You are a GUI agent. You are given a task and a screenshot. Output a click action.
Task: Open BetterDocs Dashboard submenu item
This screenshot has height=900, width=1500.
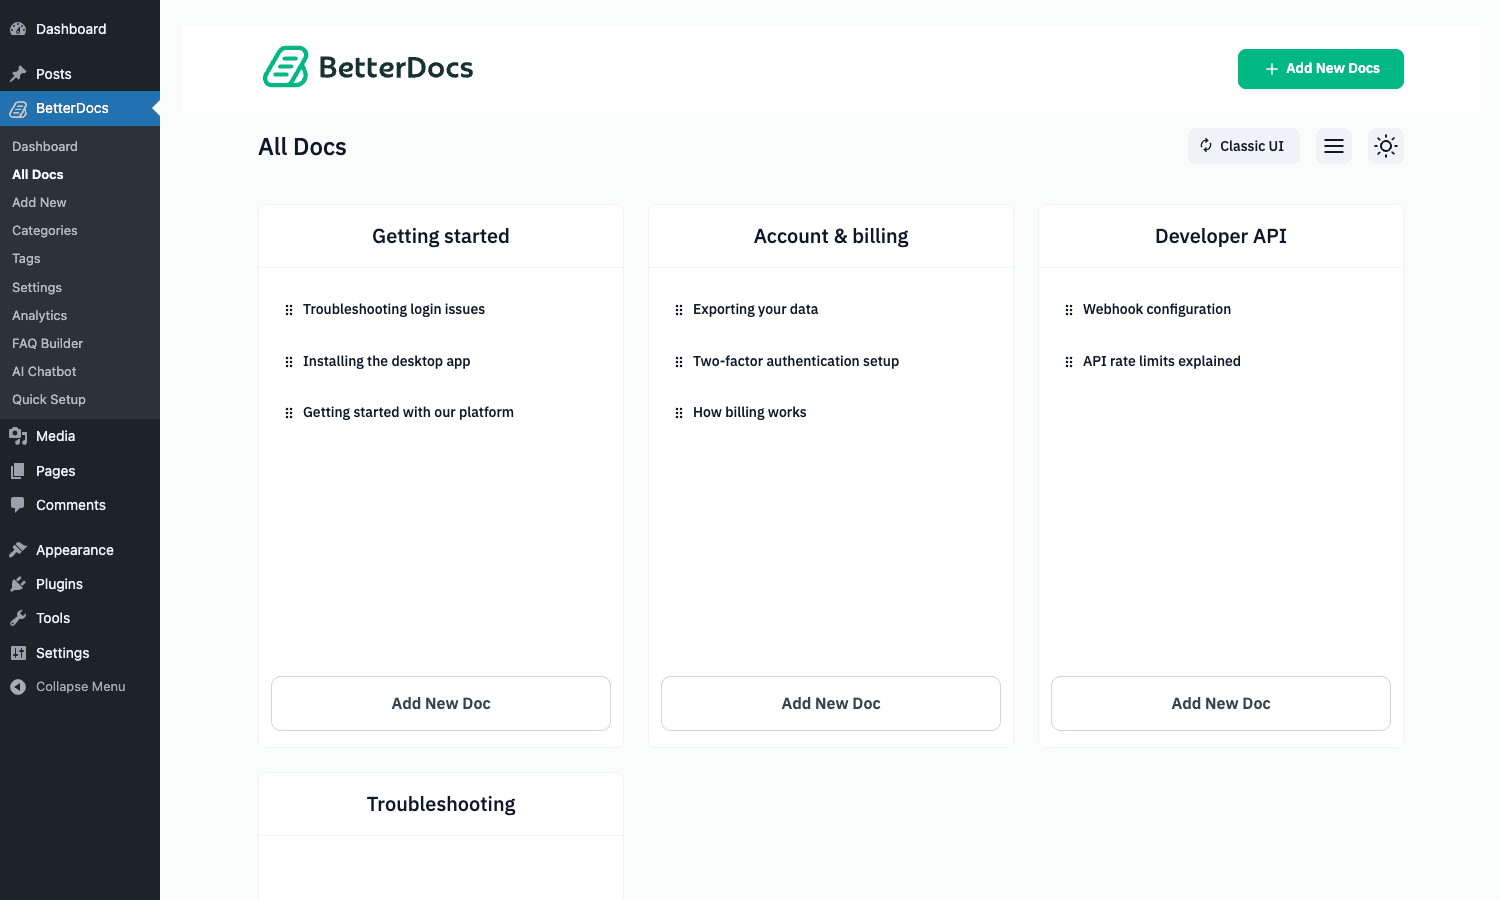click(x=45, y=146)
